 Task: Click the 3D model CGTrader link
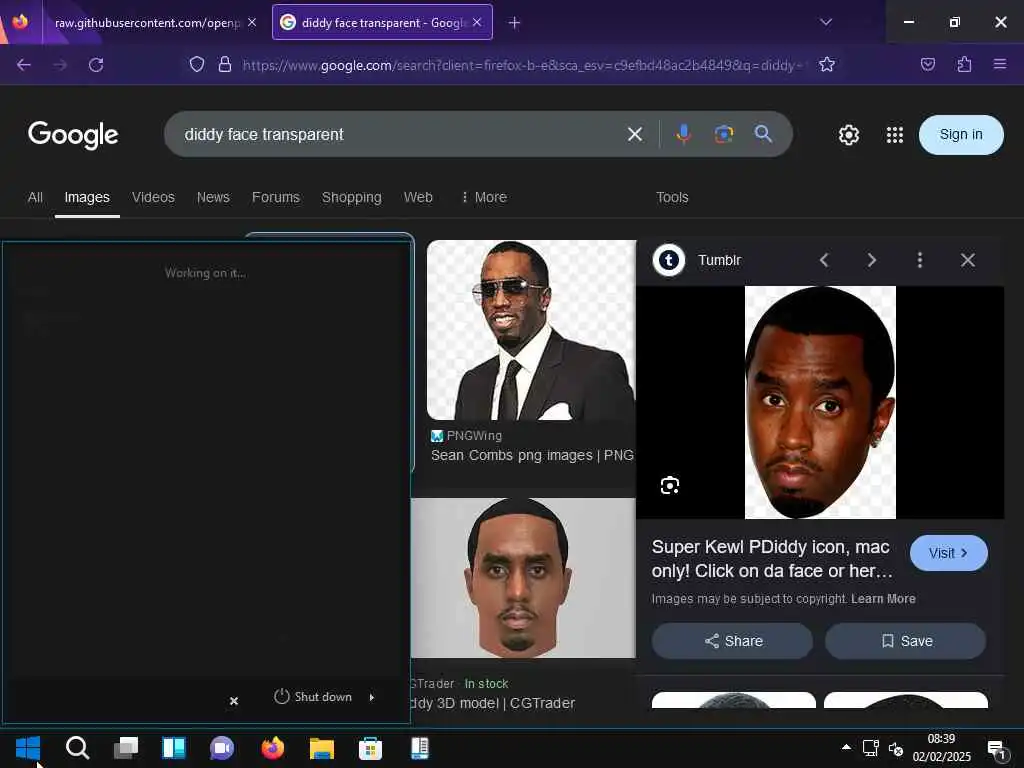coord(493,703)
